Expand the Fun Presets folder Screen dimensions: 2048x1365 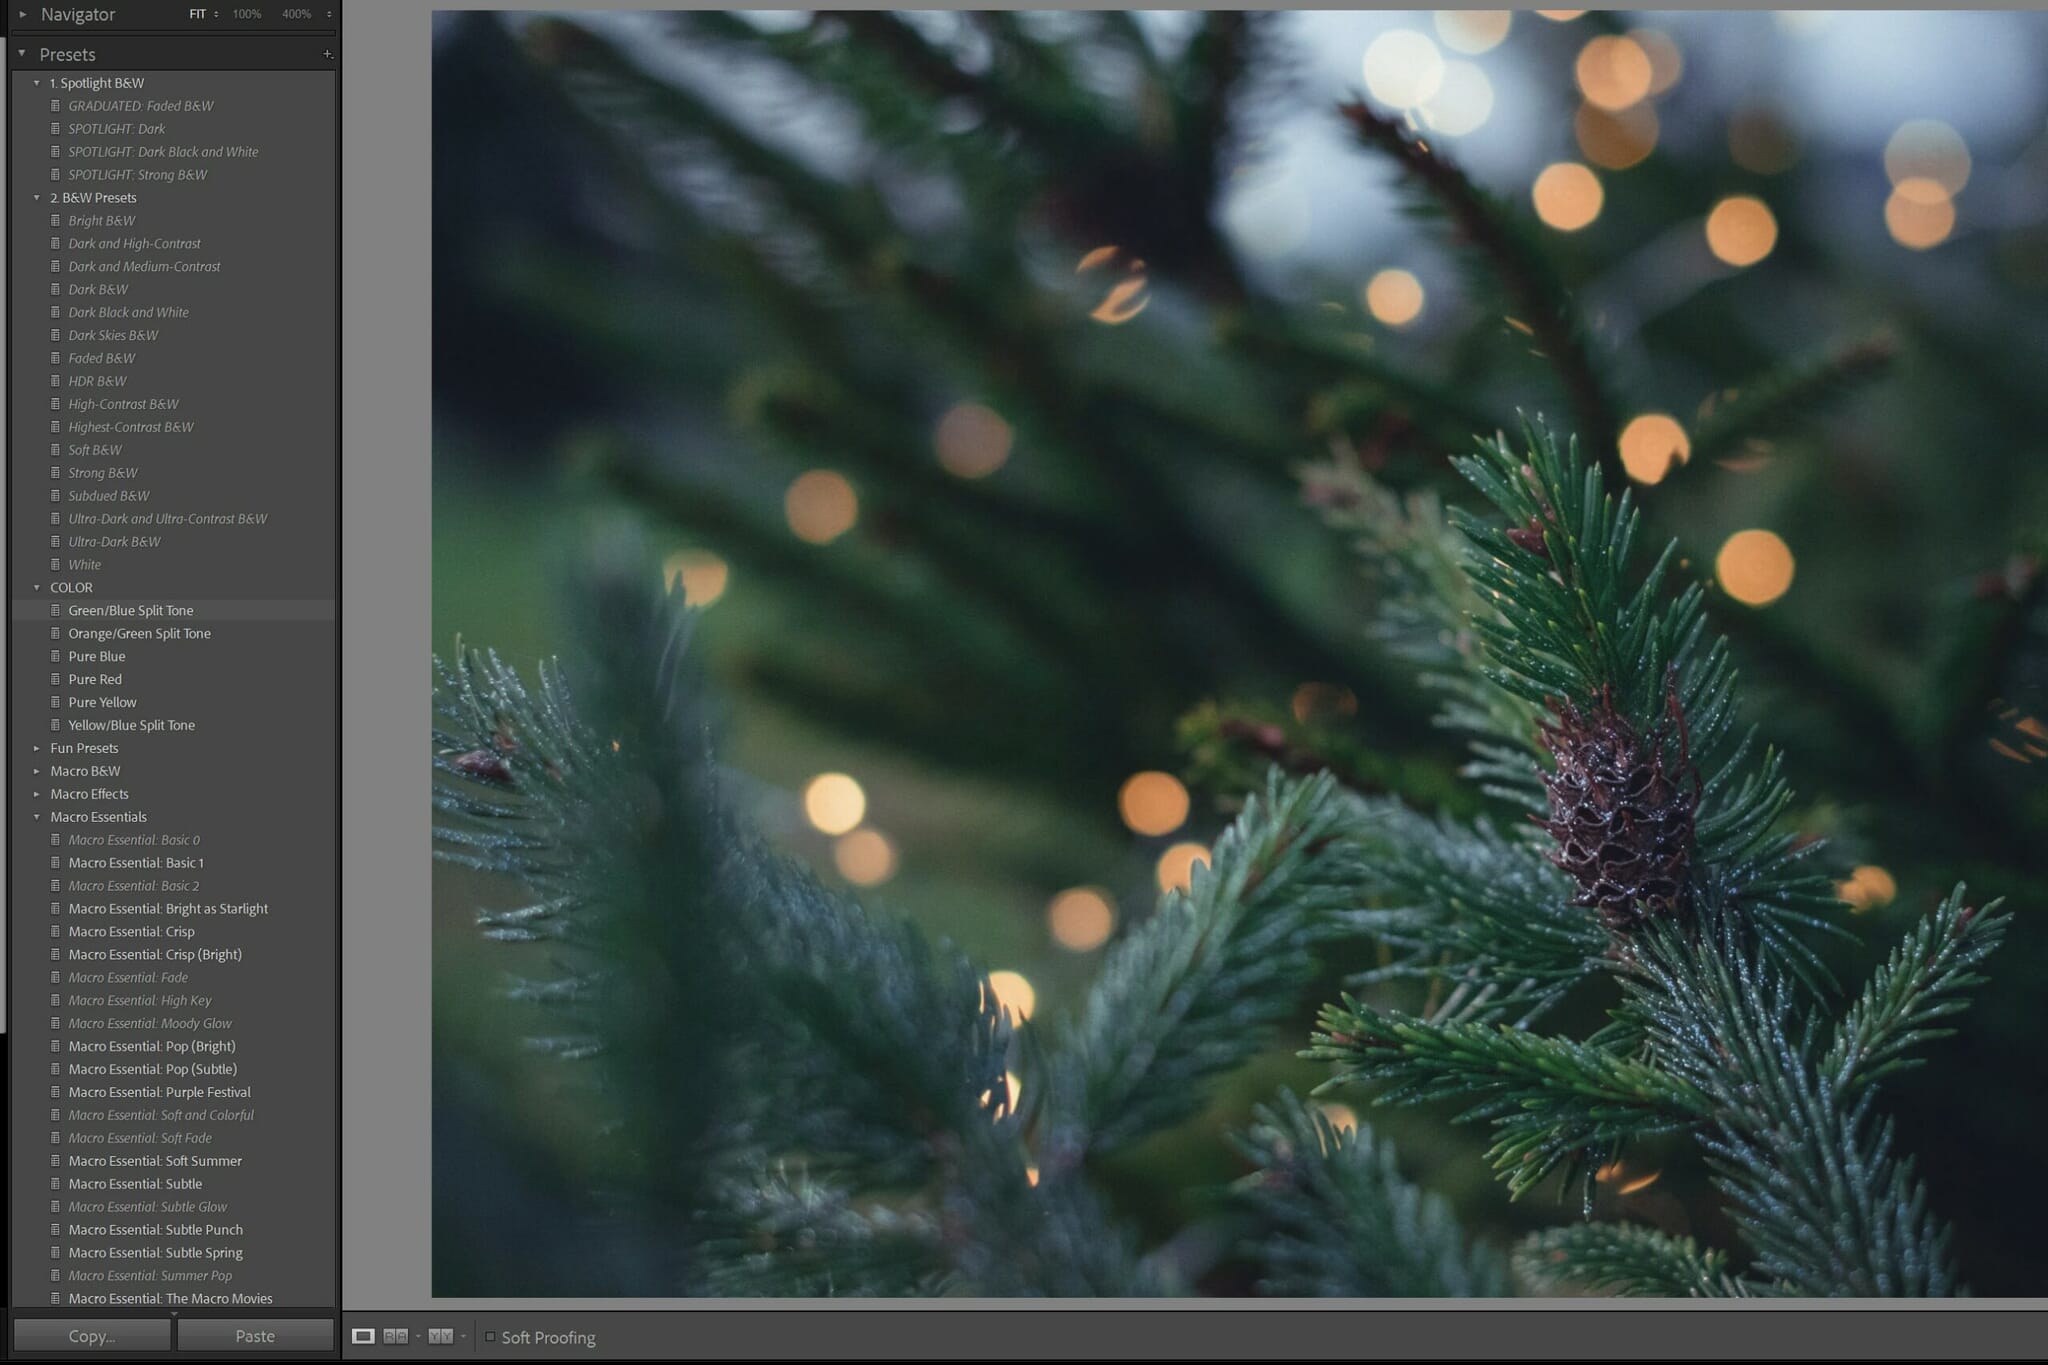coord(37,748)
